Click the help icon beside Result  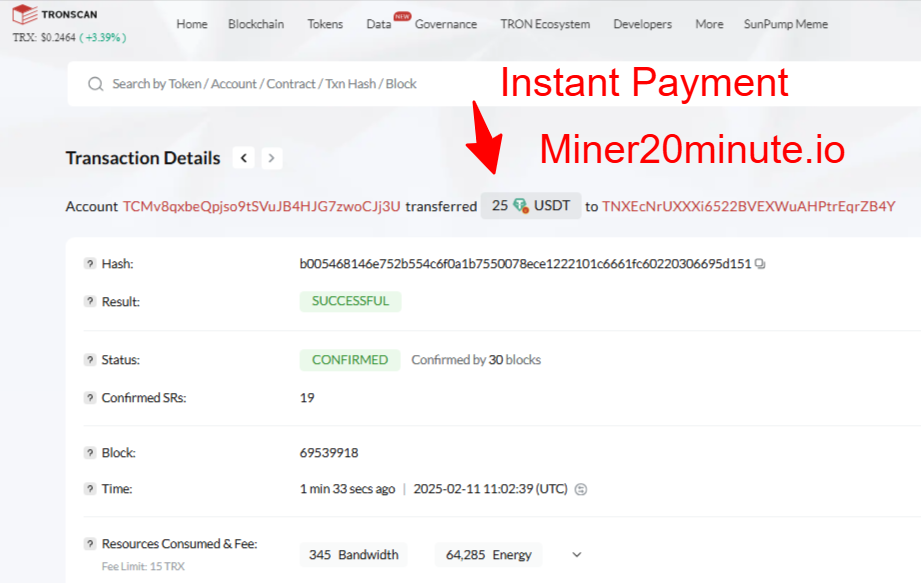pyautogui.click(x=89, y=301)
